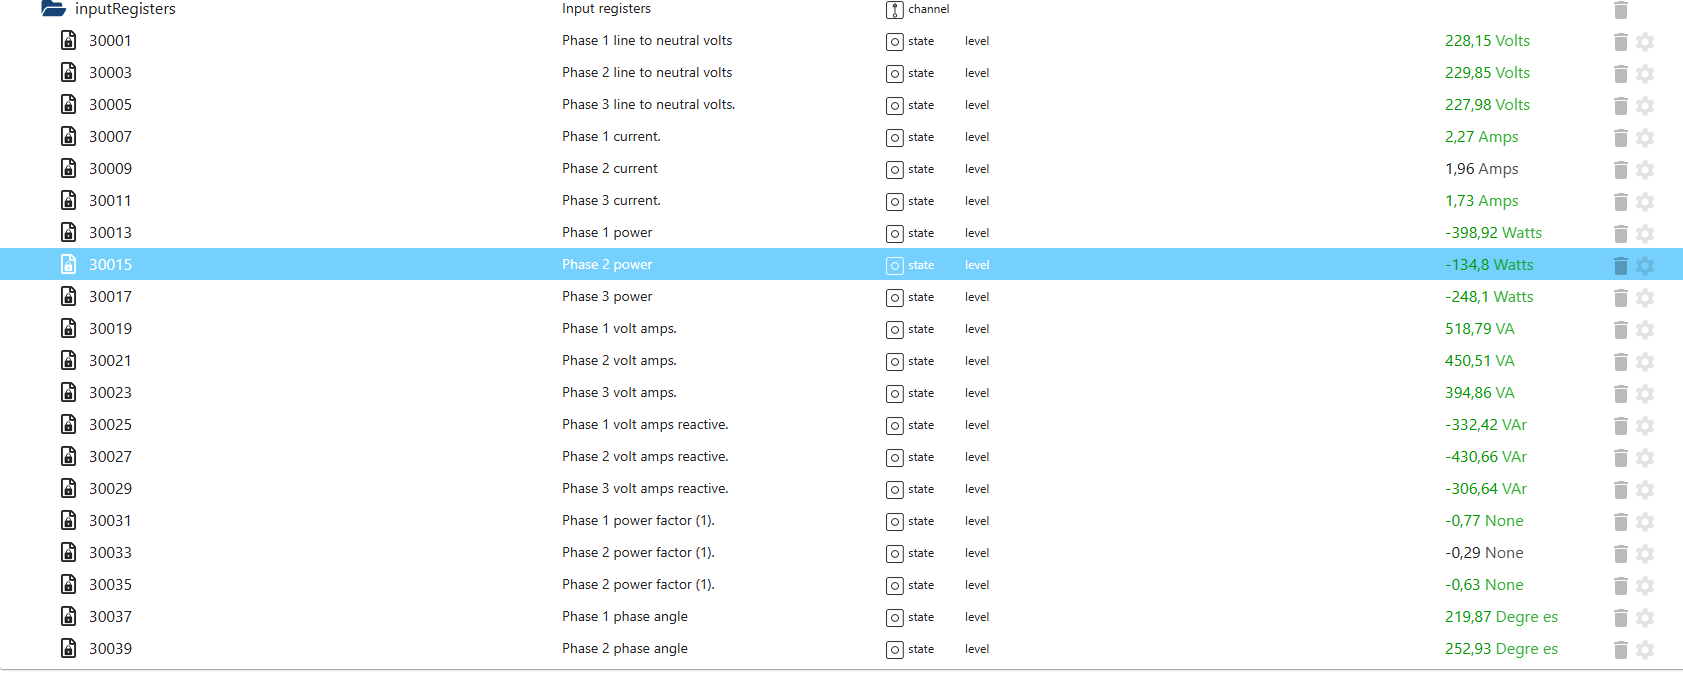Click the level role of register 30009
1683x675 pixels.
tap(976, 169)
